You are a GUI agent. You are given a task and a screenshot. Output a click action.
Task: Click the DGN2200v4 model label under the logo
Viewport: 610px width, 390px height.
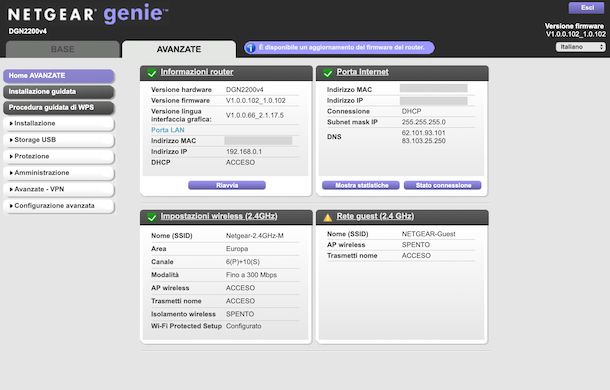[28, 31]
